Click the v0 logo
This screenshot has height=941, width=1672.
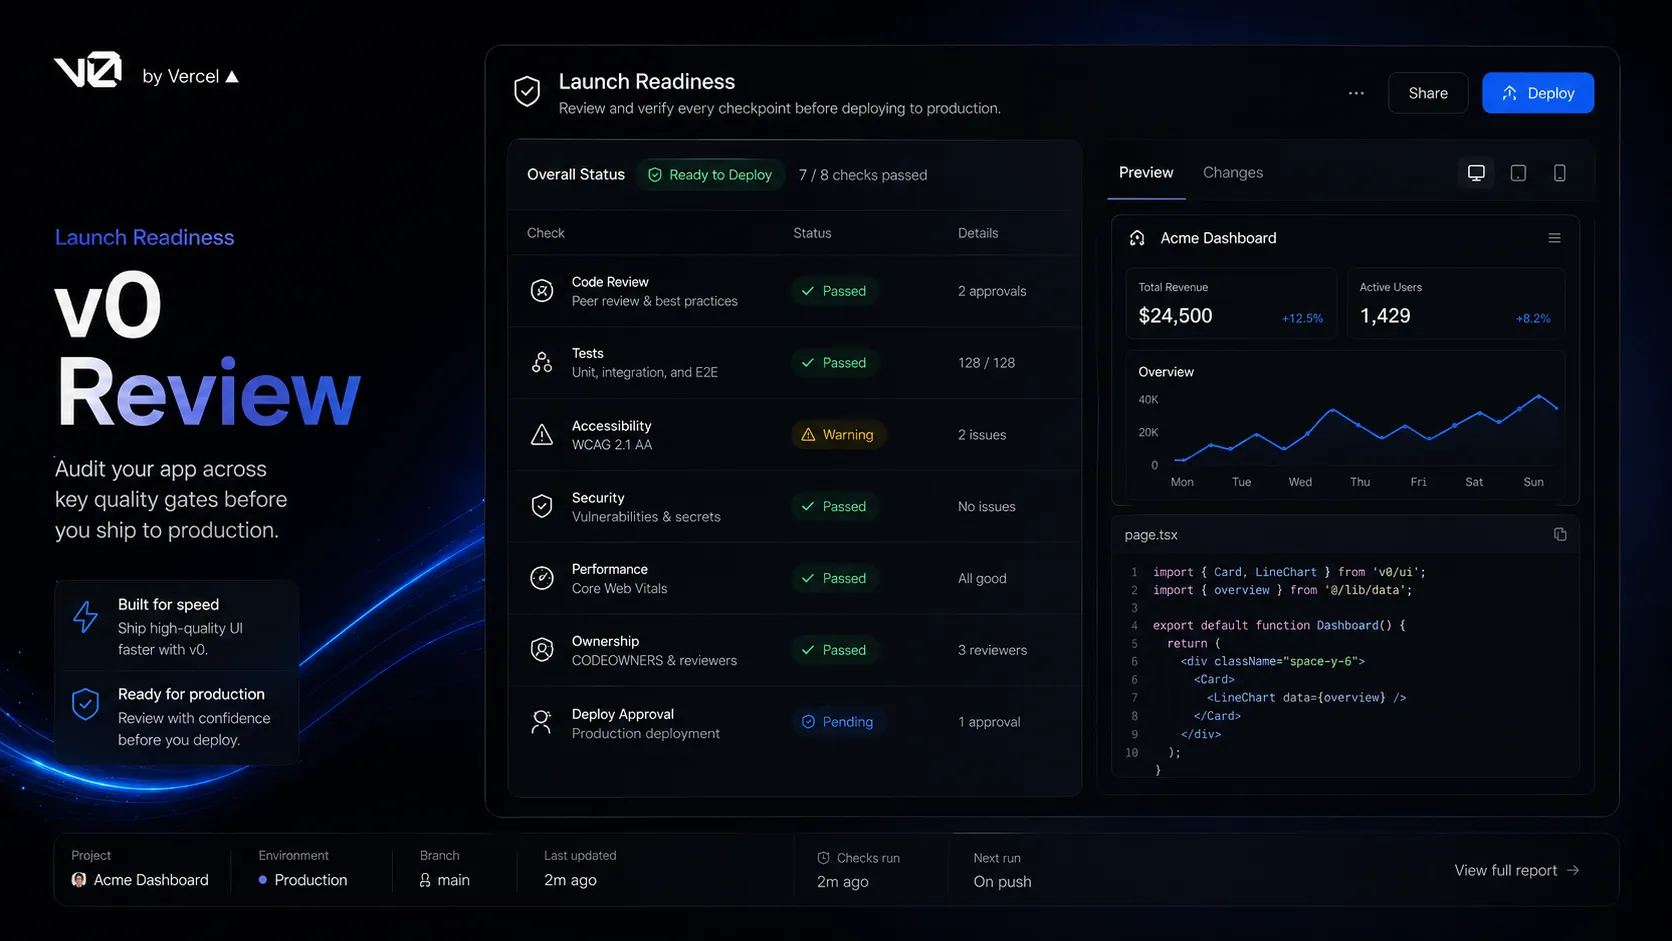pos(88,70)
